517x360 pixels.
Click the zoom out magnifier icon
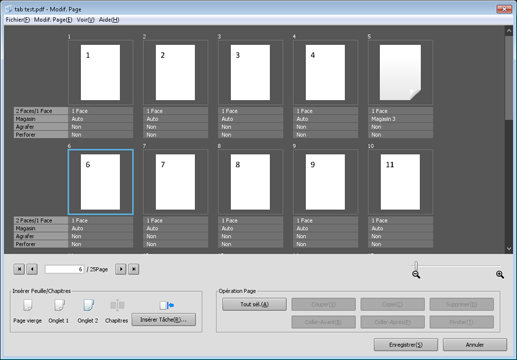tap(416, 275)
